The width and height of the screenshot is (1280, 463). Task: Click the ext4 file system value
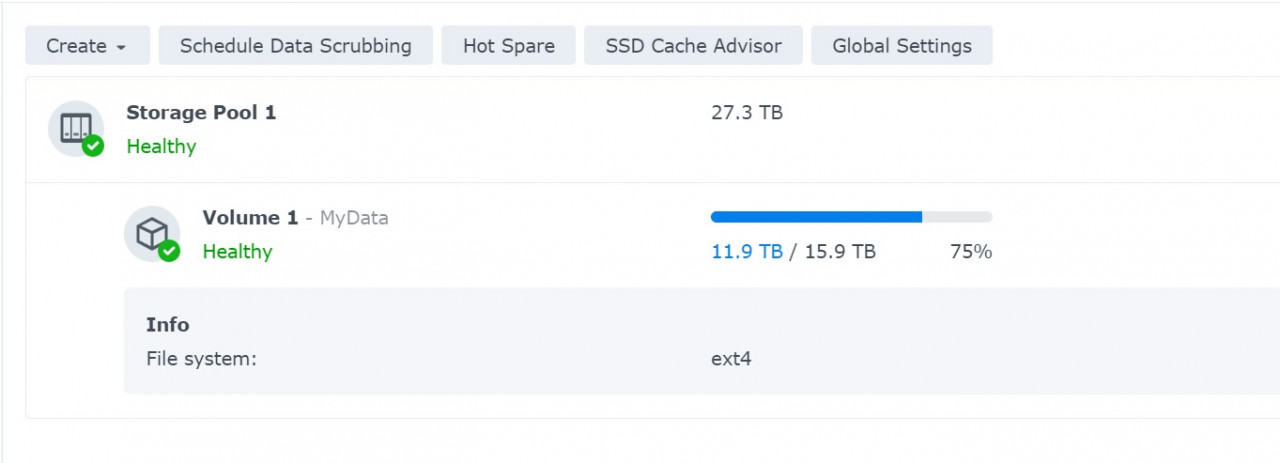click(731, 358)
